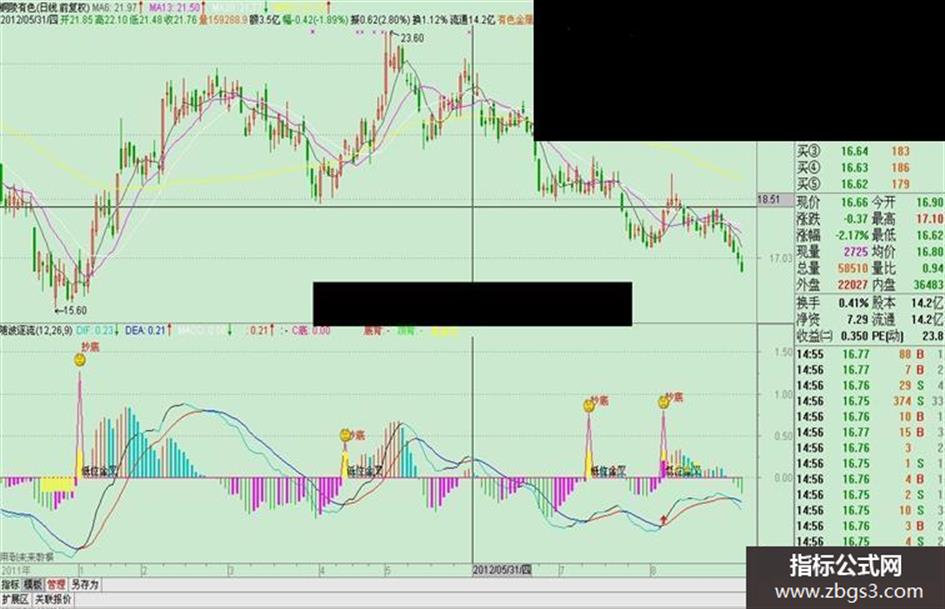
Task: Click the smiley 抄底 icon near month 8
Action: coord(664,402)
